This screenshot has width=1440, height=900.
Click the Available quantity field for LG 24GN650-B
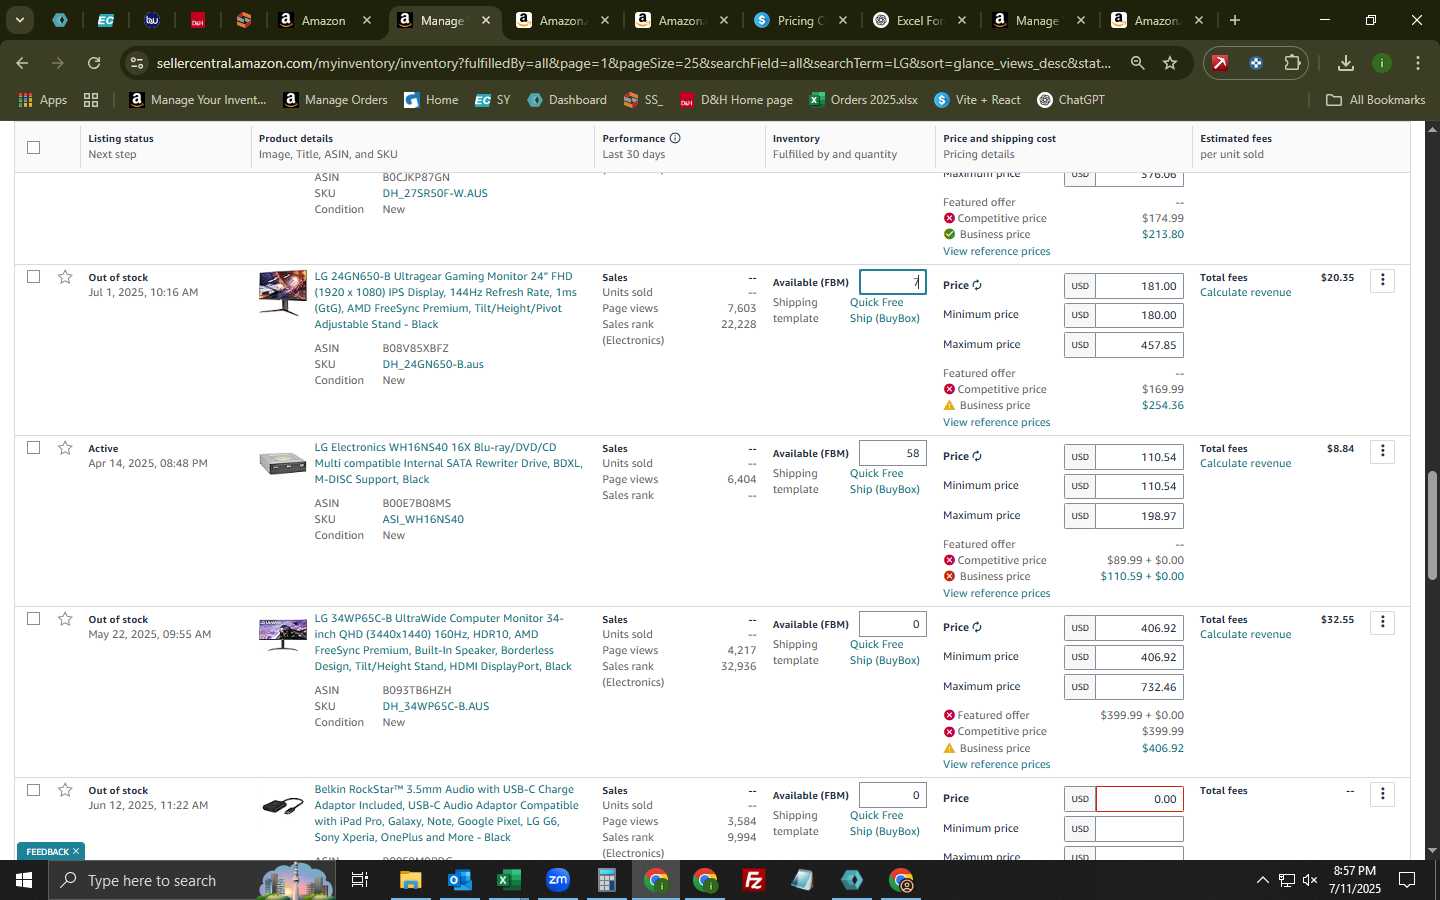(892, 282)
